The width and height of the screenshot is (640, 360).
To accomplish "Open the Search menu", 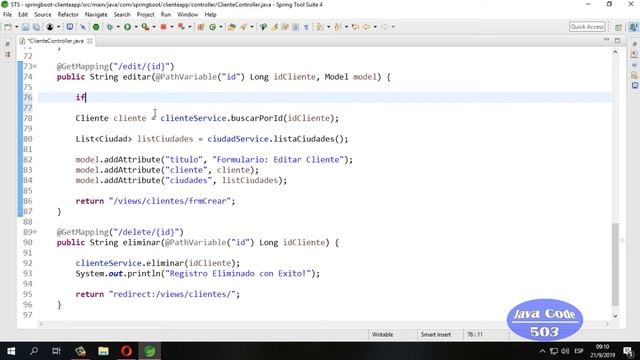I will coord(122,15).
